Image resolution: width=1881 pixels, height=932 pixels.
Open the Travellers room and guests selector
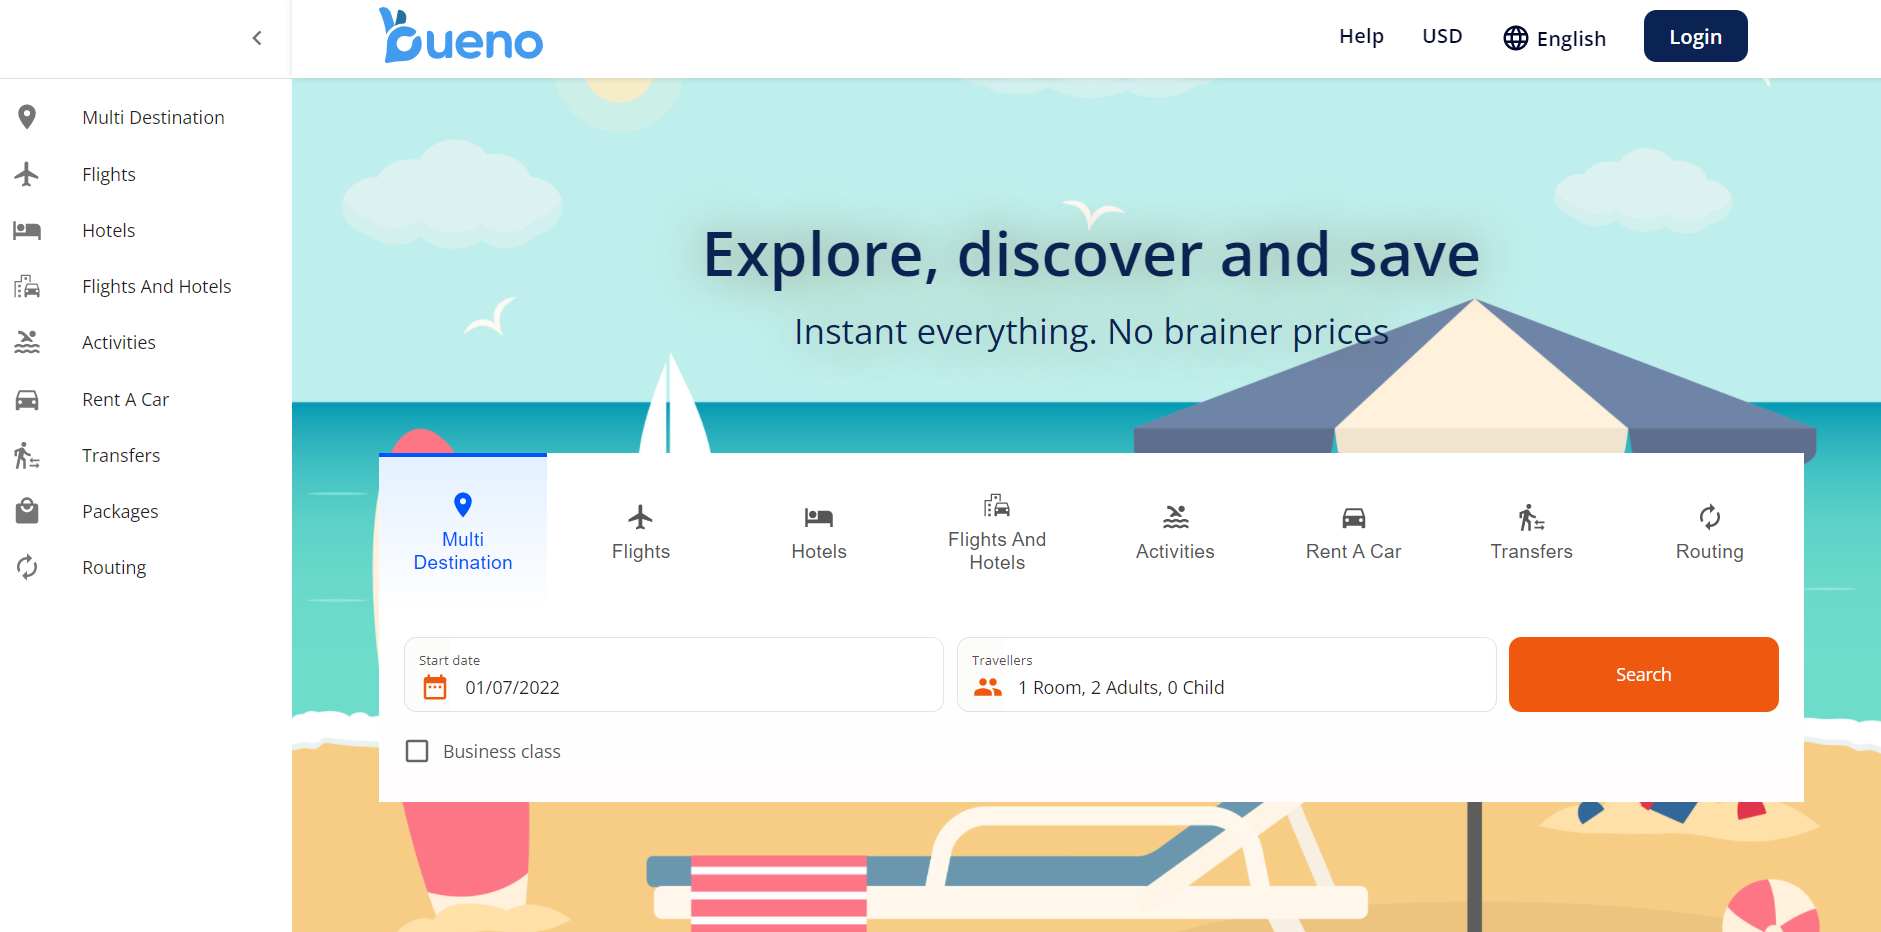(1225, 675)
